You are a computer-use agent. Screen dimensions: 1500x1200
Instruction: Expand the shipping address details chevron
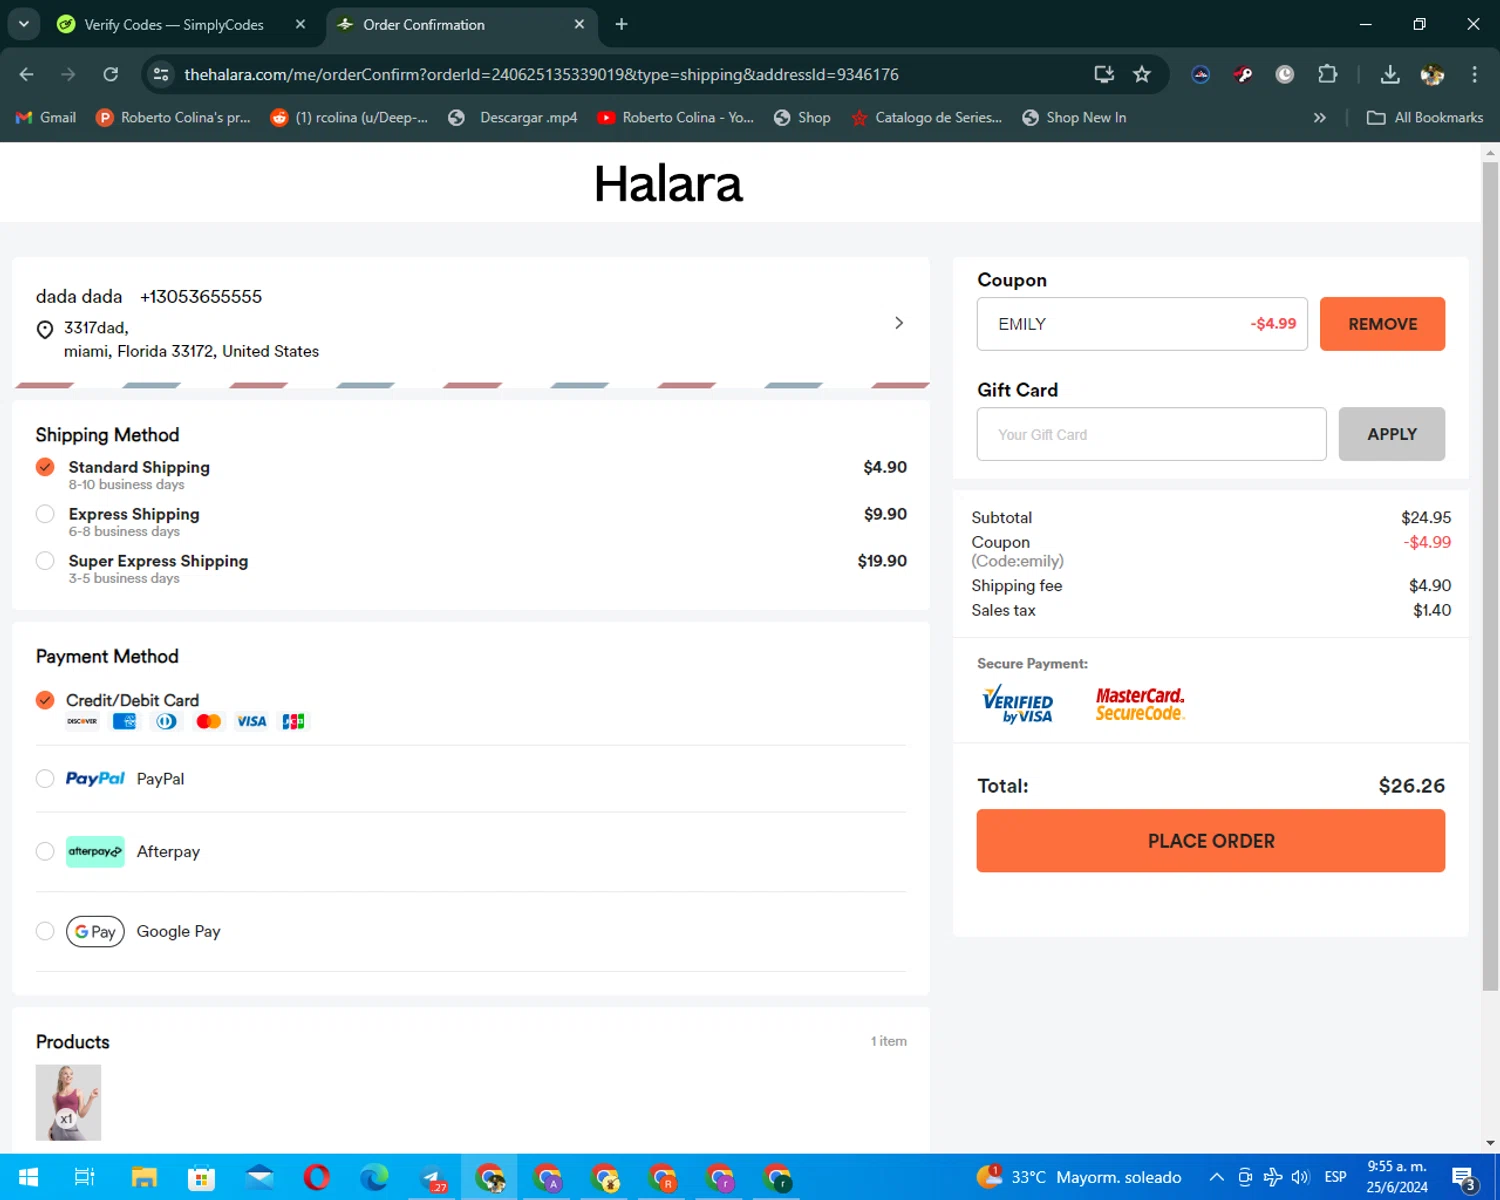(899, 323)
